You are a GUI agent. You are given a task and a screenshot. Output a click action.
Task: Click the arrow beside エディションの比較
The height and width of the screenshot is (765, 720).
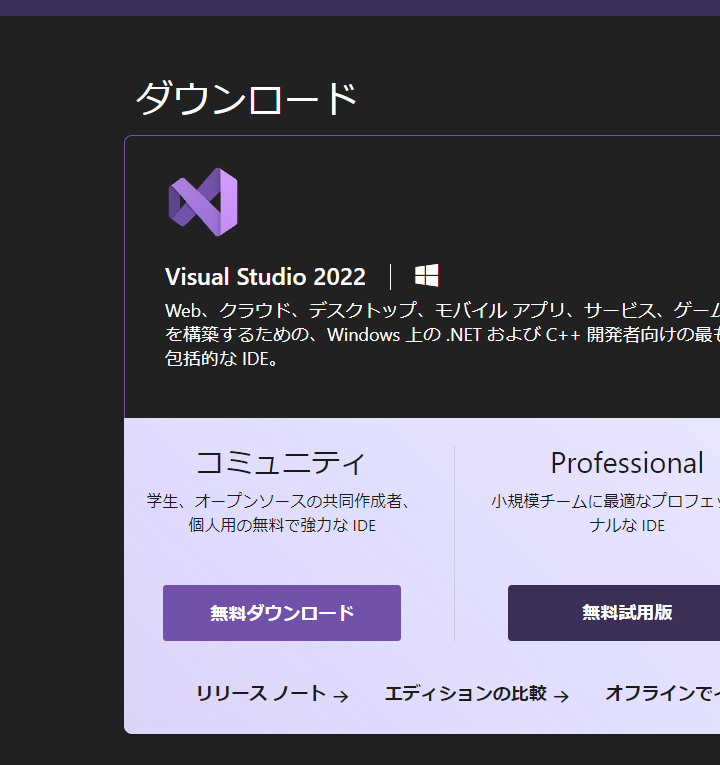point(561,696)
